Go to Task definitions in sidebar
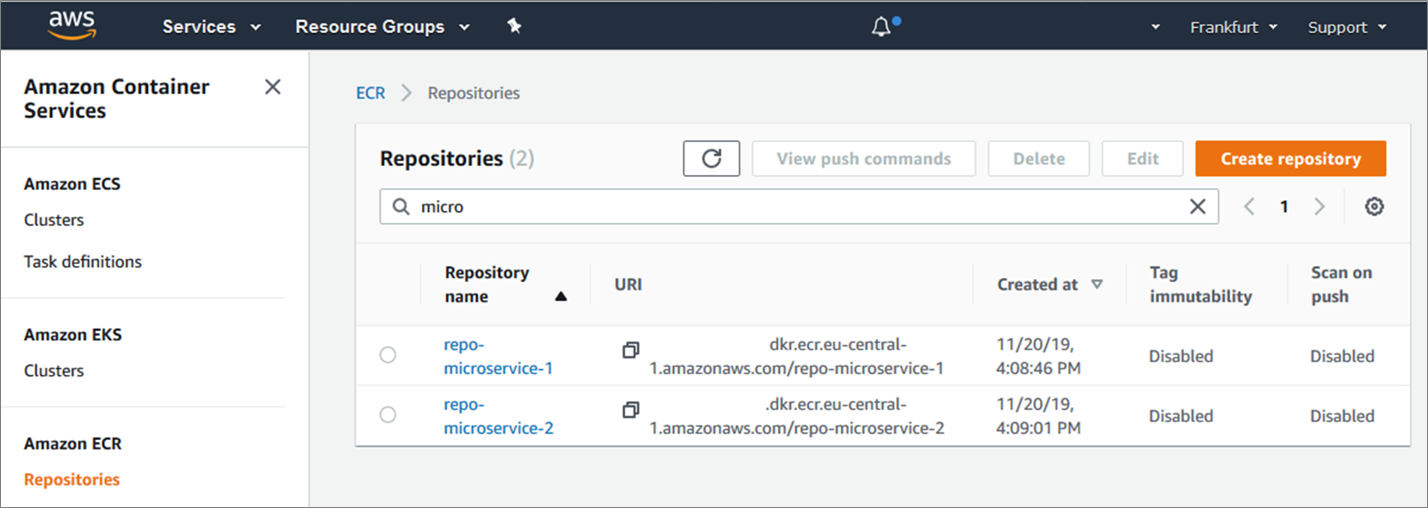Viewport: 1428px width, 508px height. [x=83, y=262]
